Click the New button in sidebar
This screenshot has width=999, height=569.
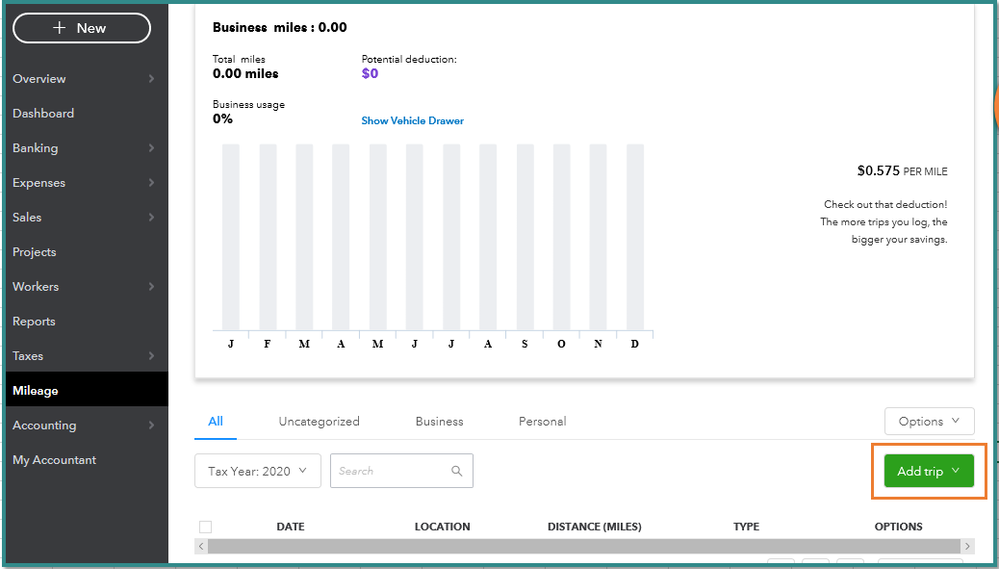[x=82, y=28]
